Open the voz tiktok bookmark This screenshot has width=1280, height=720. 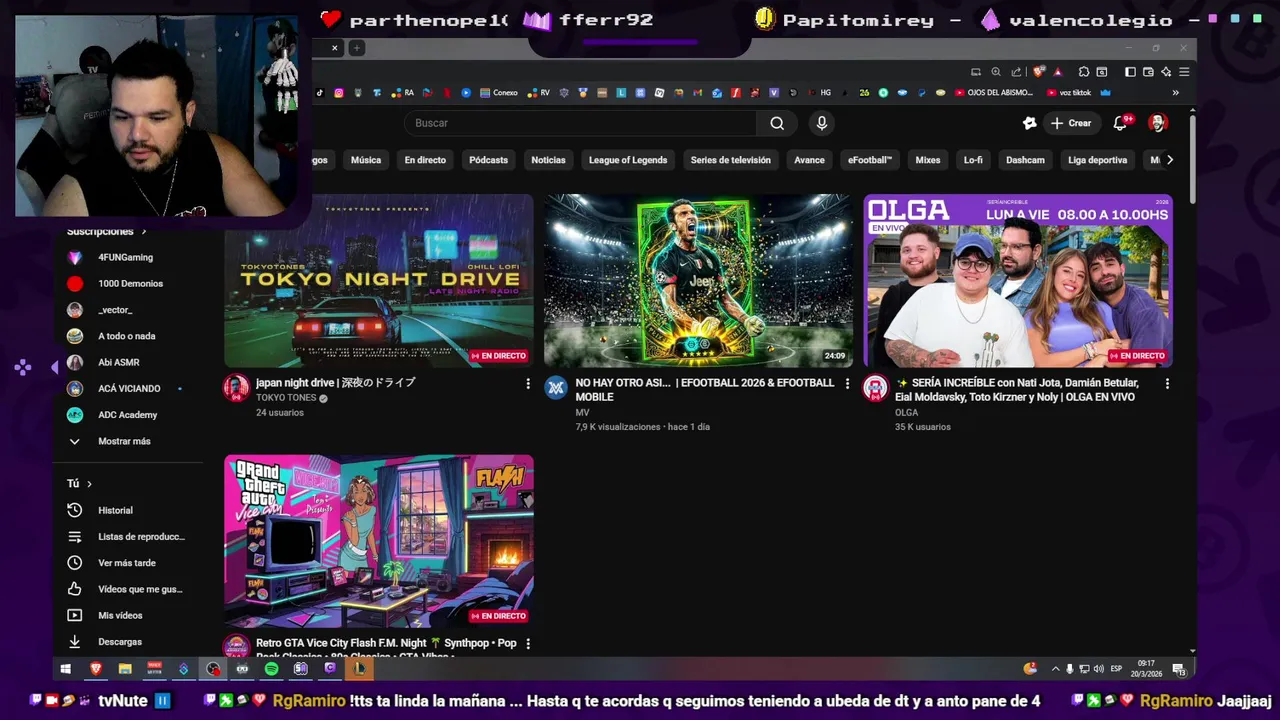pyautogui.click(x=1069, y=93)
